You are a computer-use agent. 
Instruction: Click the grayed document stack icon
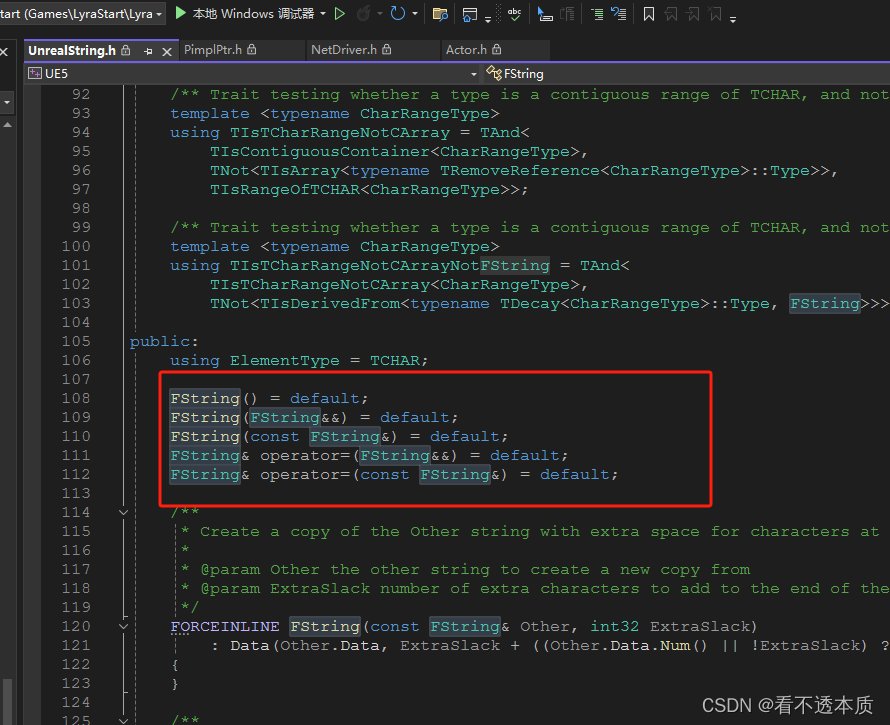tap(567, 14)
